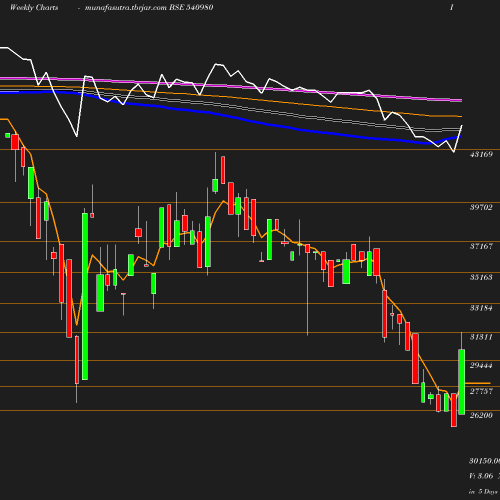The height and width of the screenshot is (500, 500).
Task: Select the 37167 price level label
Action: point(481,246)
